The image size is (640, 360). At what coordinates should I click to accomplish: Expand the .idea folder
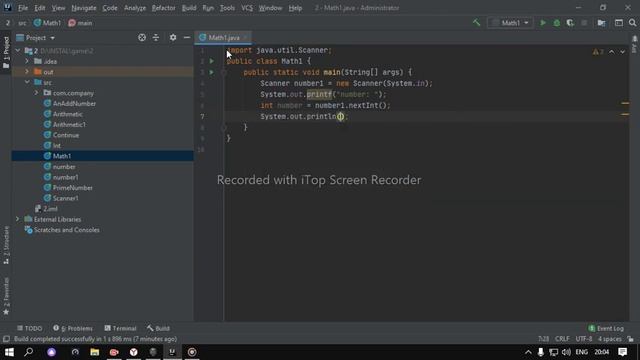pos(27,61)
